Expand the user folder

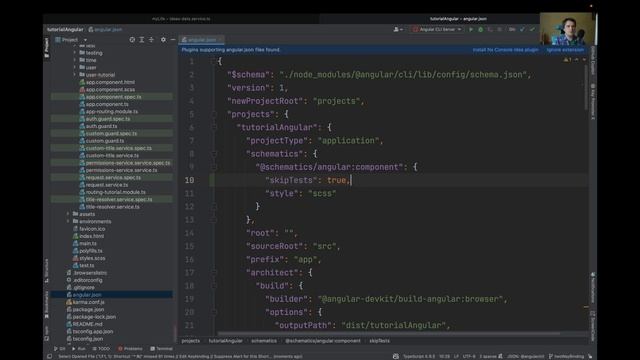[75, 68]
